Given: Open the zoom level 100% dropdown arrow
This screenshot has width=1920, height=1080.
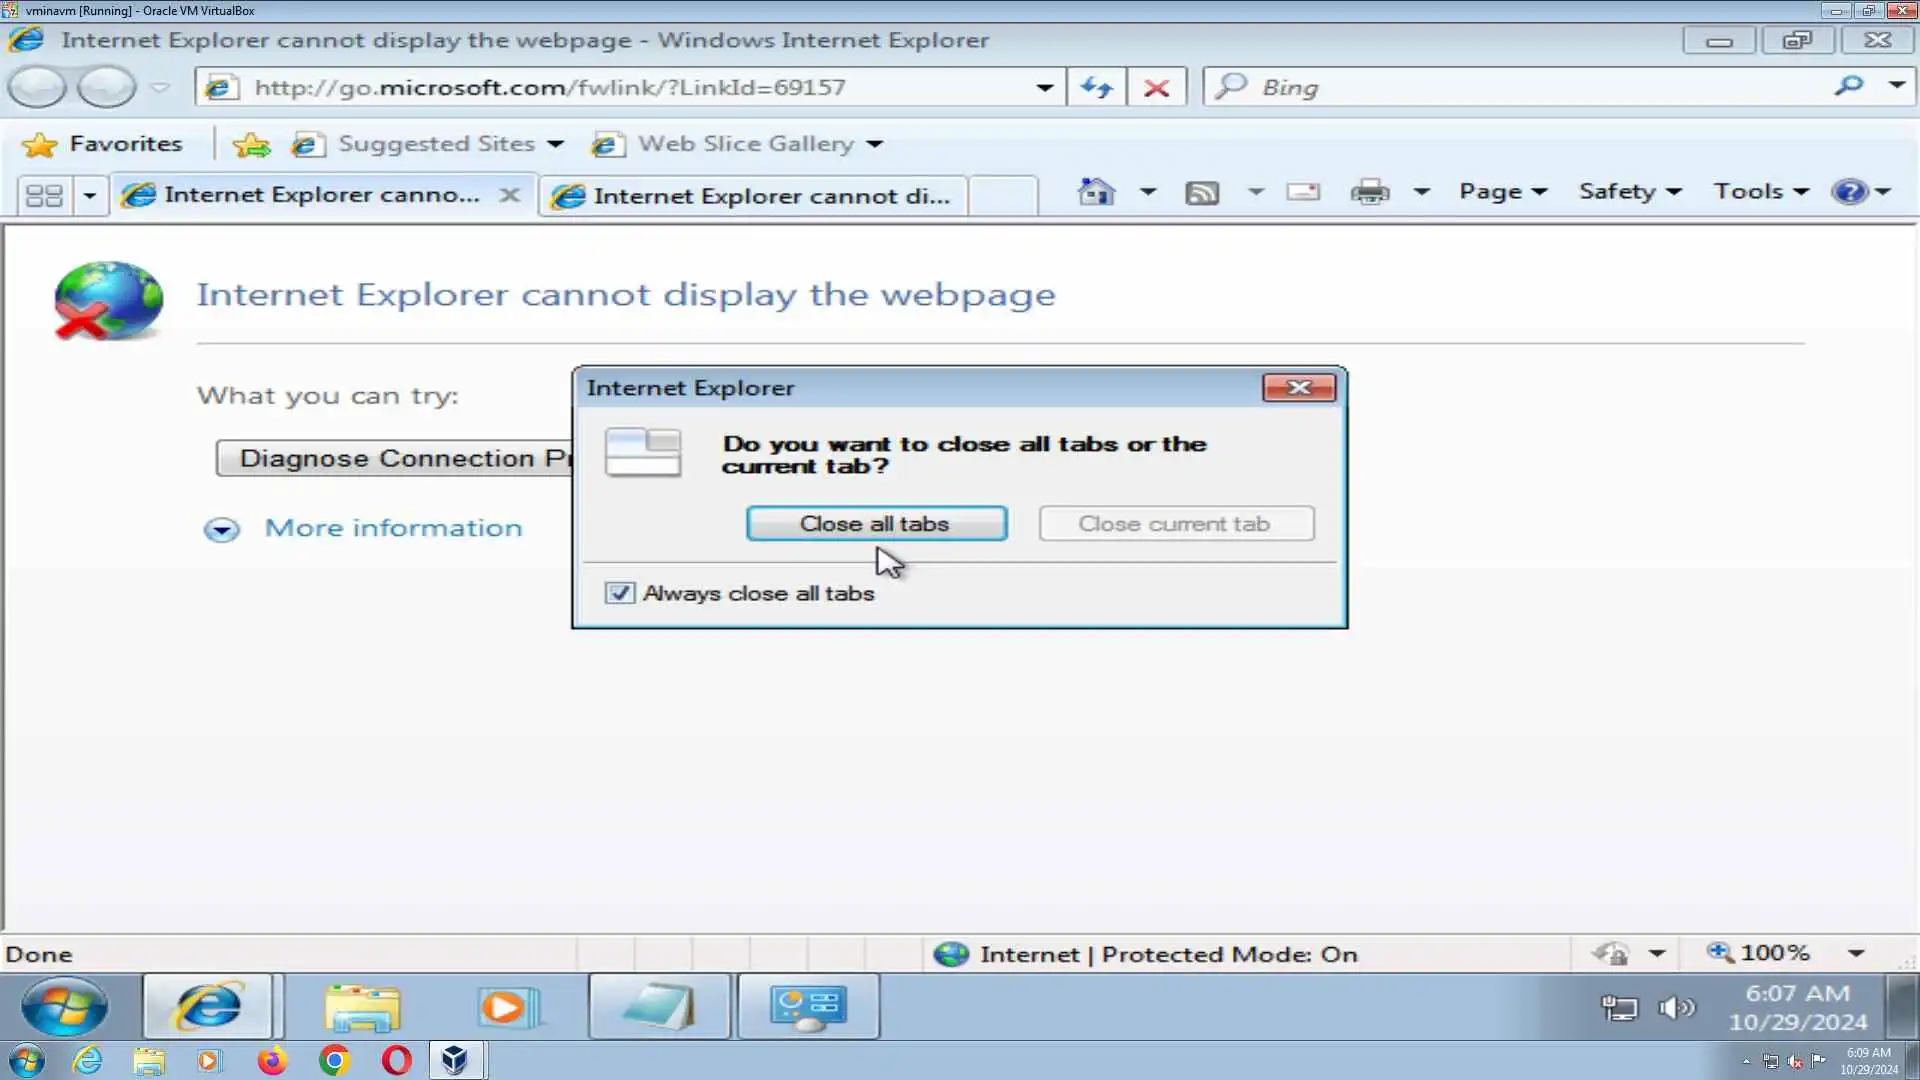Looking at the screenshot, I should [1856, 953].
